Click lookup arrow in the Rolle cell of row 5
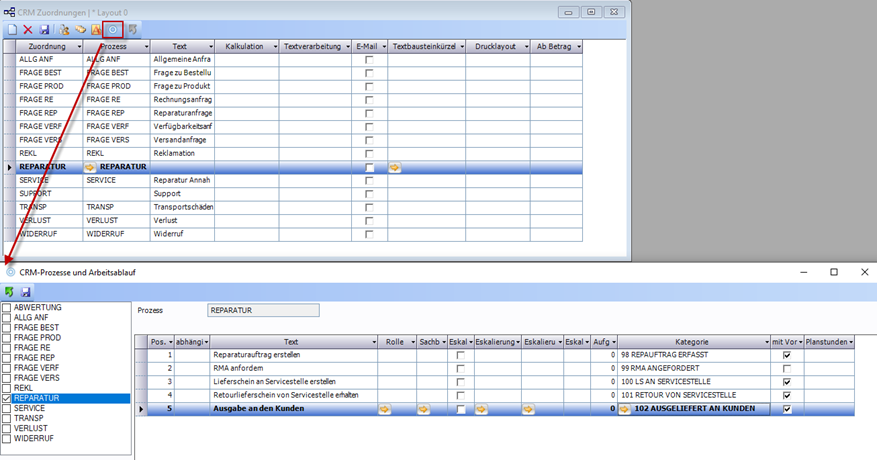This screenshot has width=877, height=460. [x=386, y=409]
